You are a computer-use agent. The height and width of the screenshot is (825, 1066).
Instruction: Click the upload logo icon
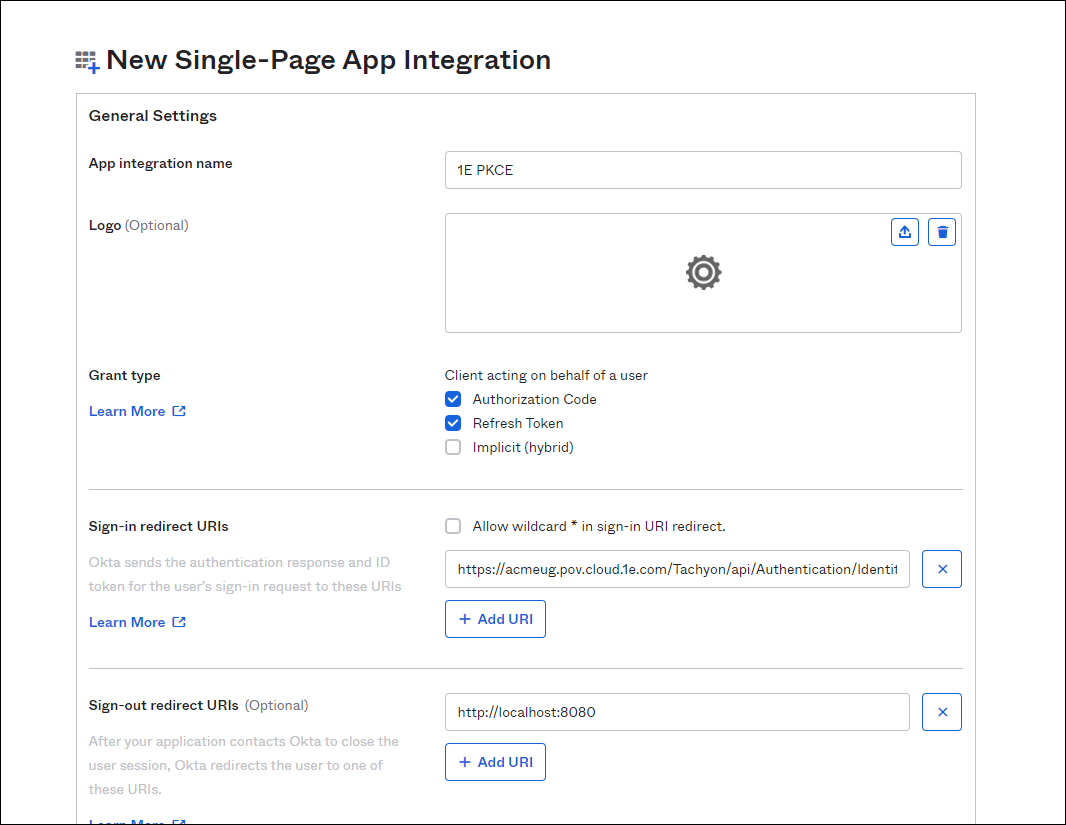(904, 232)
